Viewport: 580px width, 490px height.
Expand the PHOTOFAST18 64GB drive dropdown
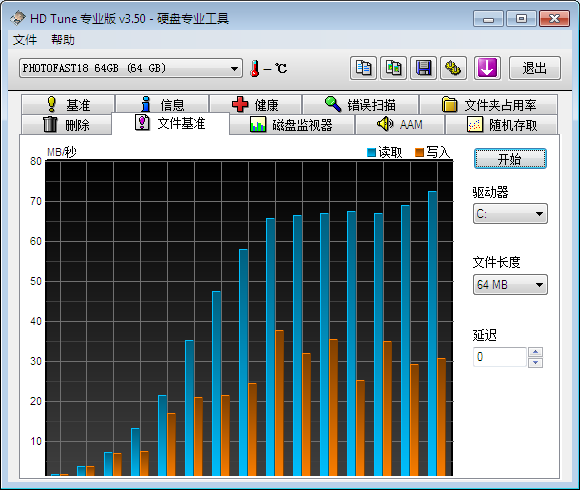click(x=131, y=68)
